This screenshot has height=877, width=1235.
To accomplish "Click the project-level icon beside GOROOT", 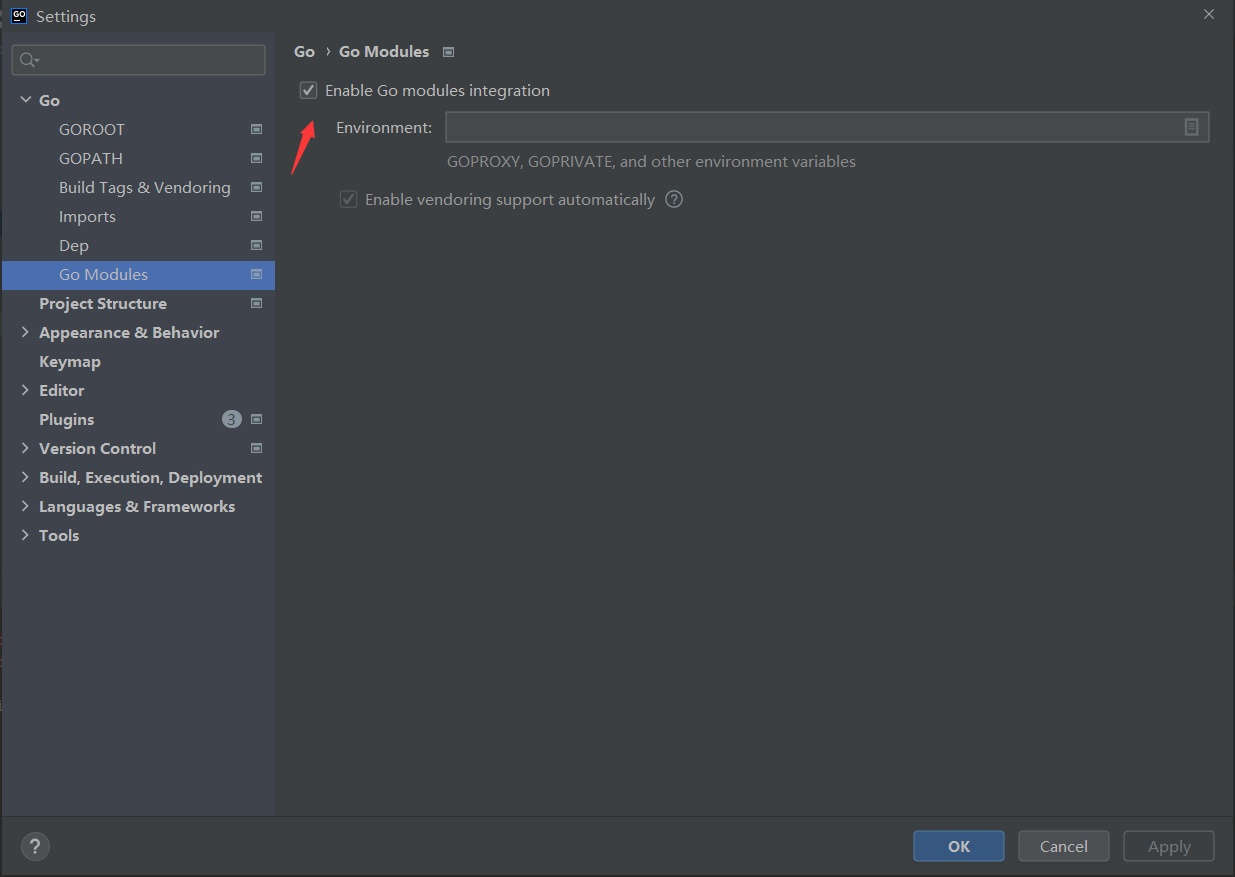I will coord(256,129).
